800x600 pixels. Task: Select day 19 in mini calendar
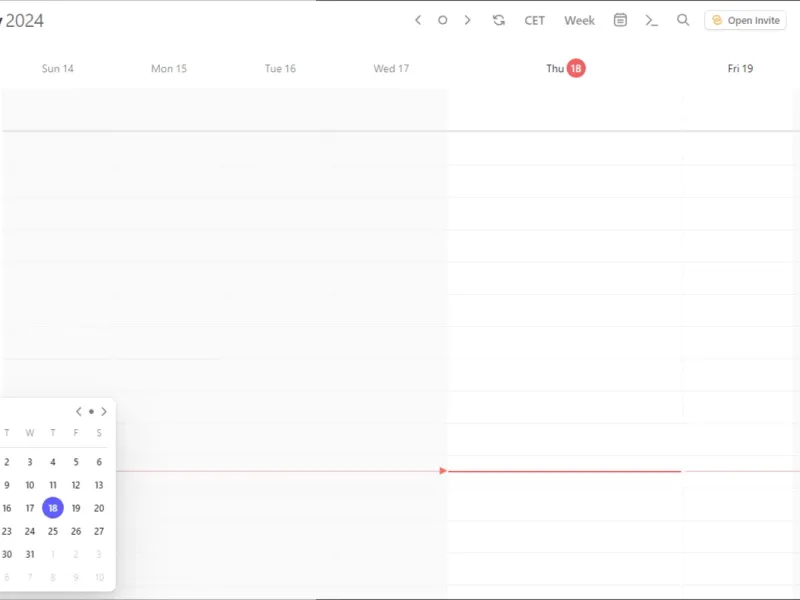[76, 508]
